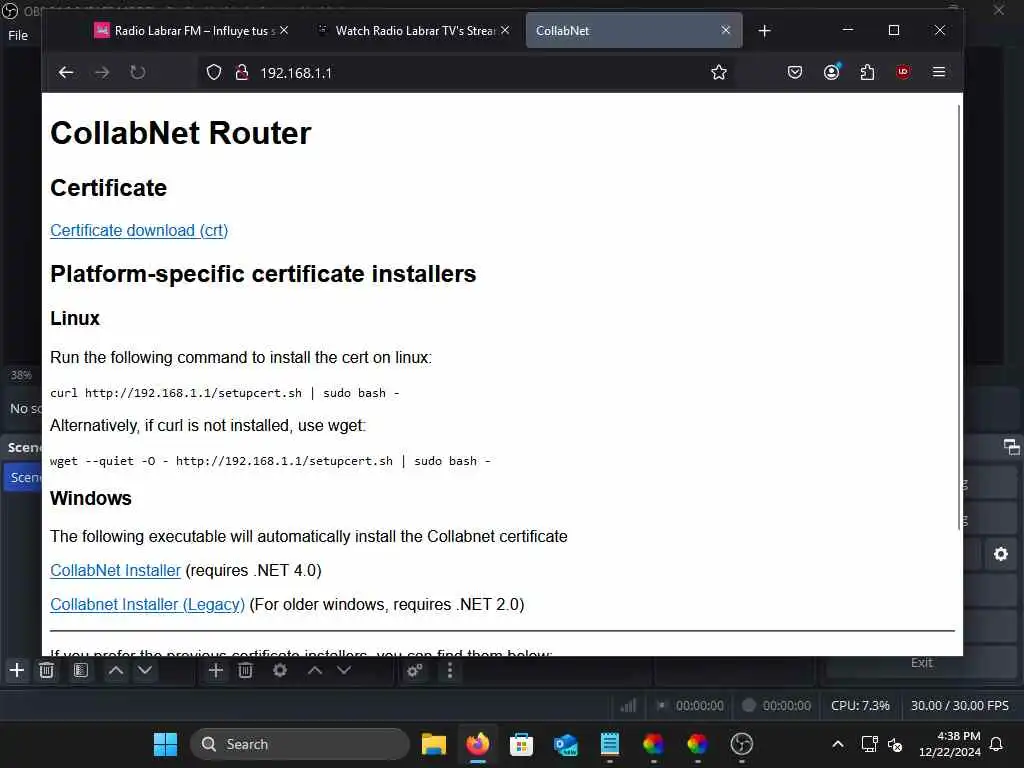This screenshot has height=768, width=1024.
Task: Click the taskbar Search box
Action: (300, 744)
